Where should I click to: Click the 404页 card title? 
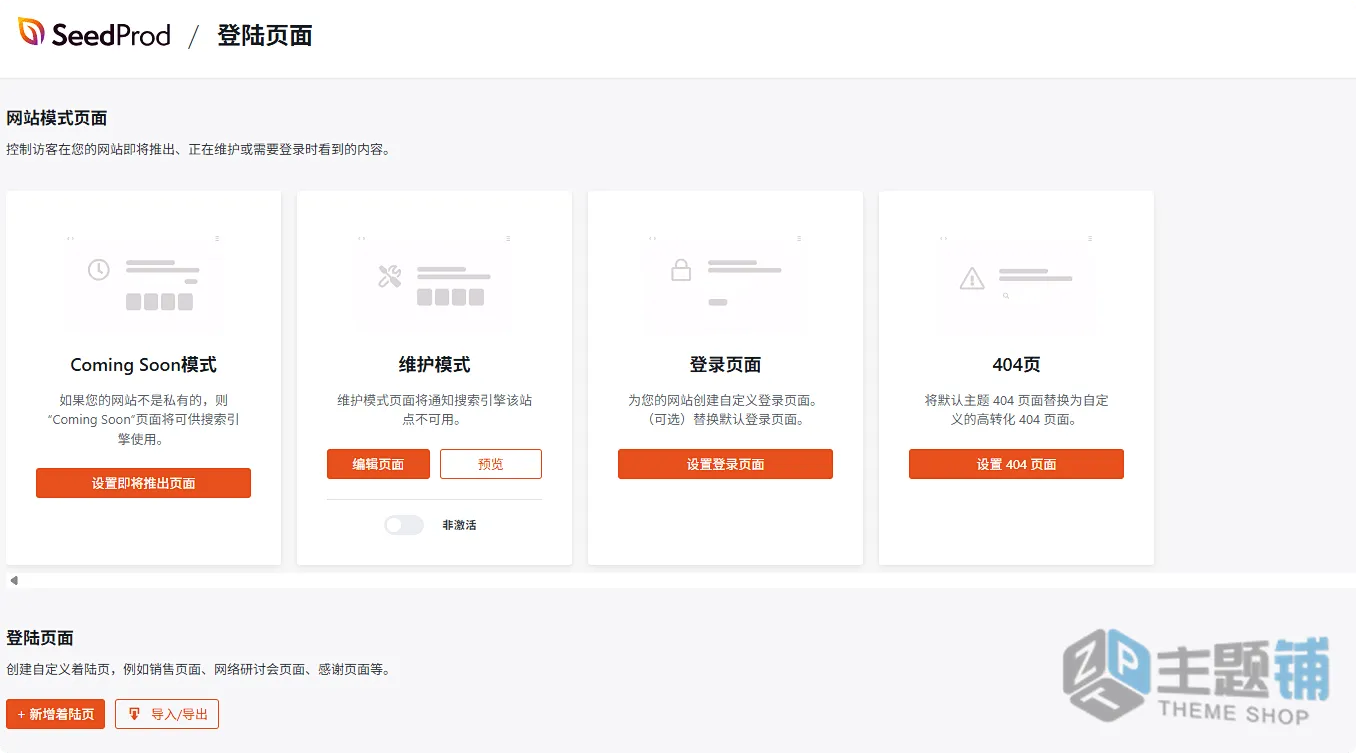(x=1016, y=365)
